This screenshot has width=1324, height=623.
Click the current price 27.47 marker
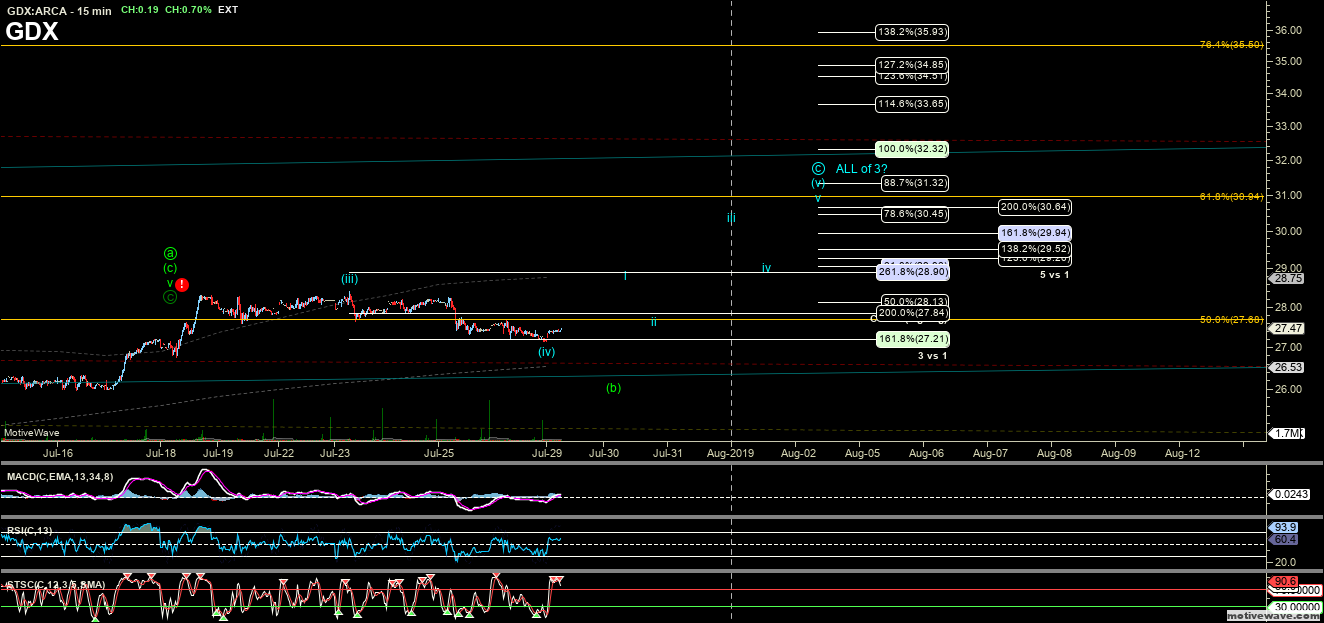1289,328
